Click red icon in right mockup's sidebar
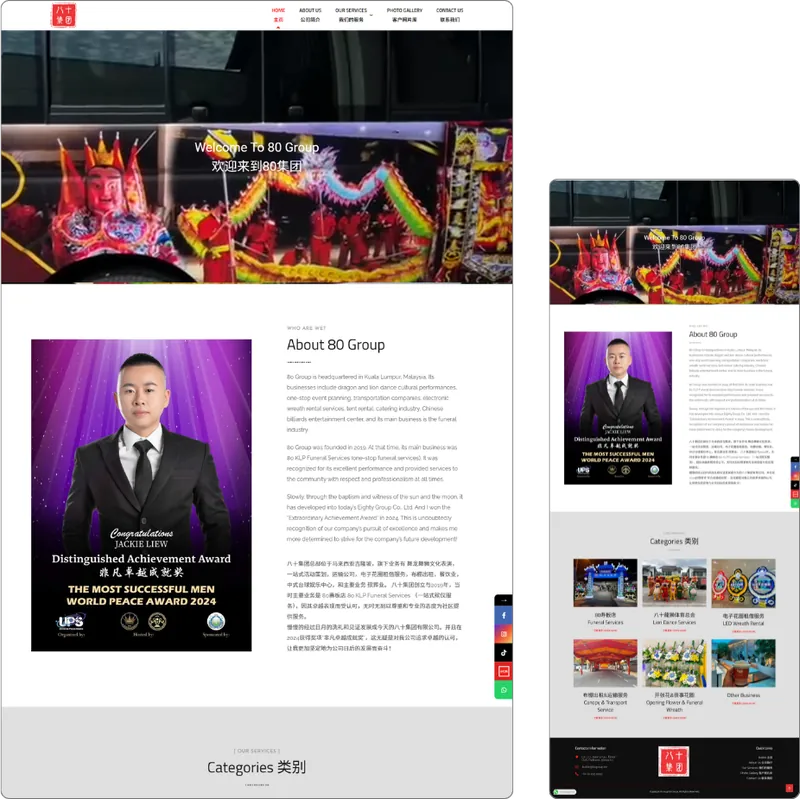 tap(795, 494)
